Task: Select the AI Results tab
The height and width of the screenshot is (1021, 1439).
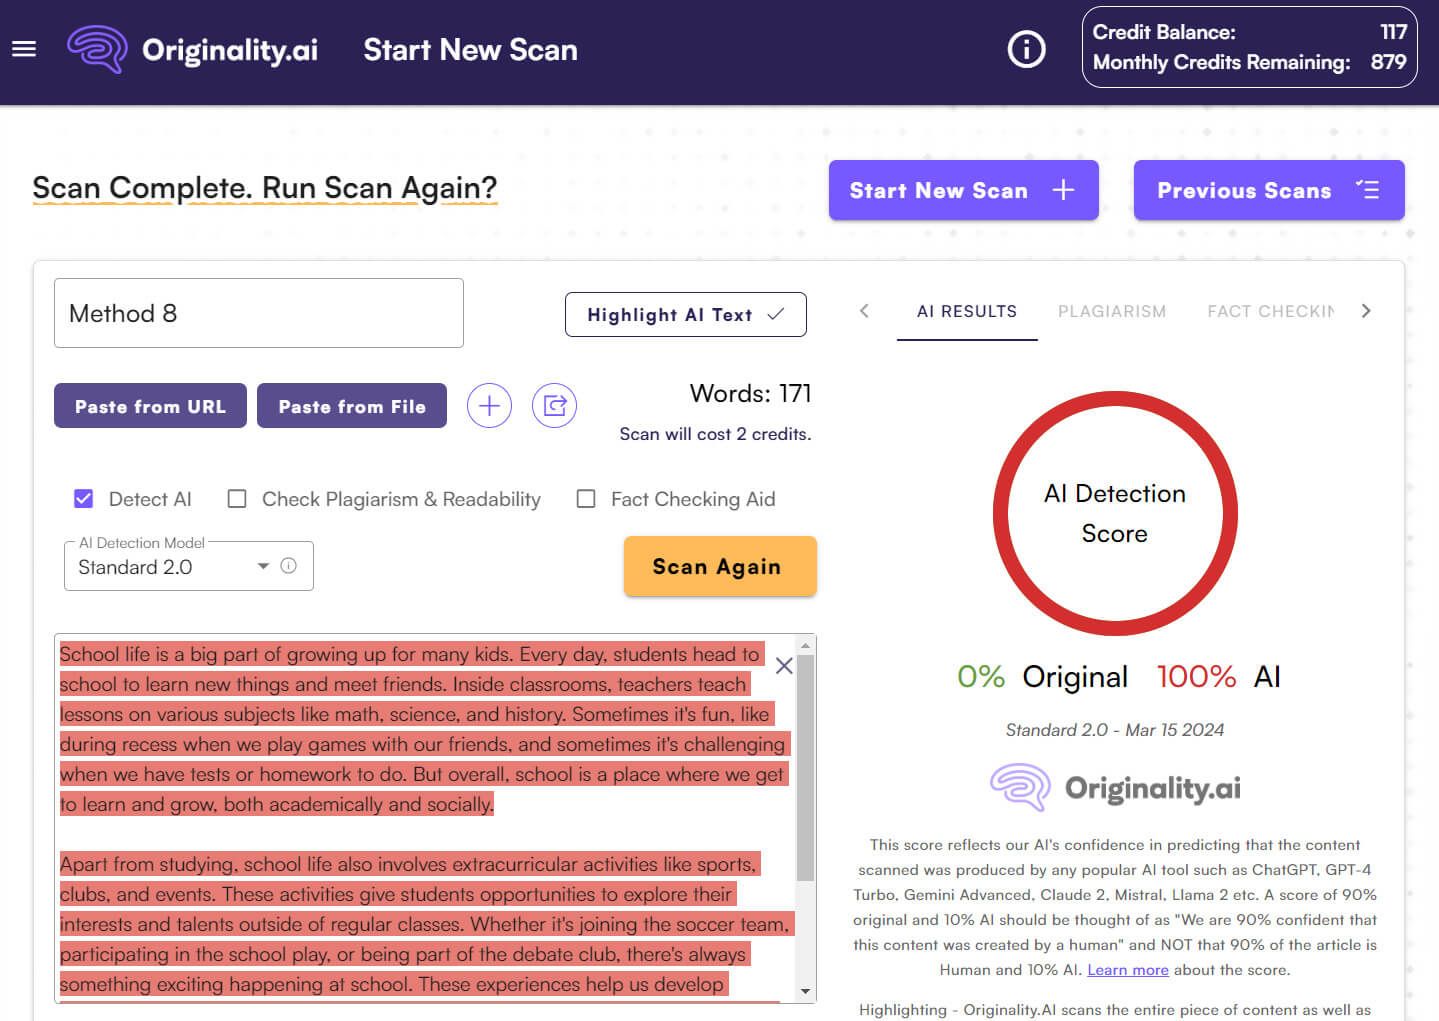Action: (966, 312)
